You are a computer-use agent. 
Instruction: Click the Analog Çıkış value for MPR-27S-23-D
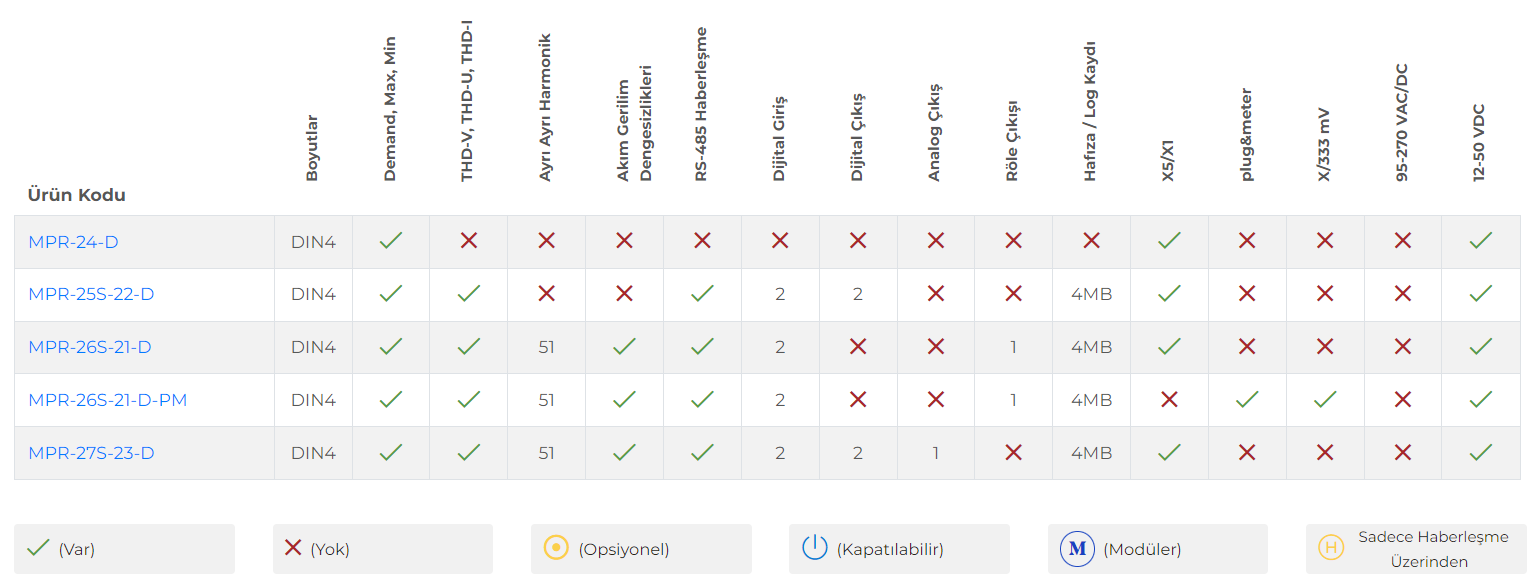[936, 453]
